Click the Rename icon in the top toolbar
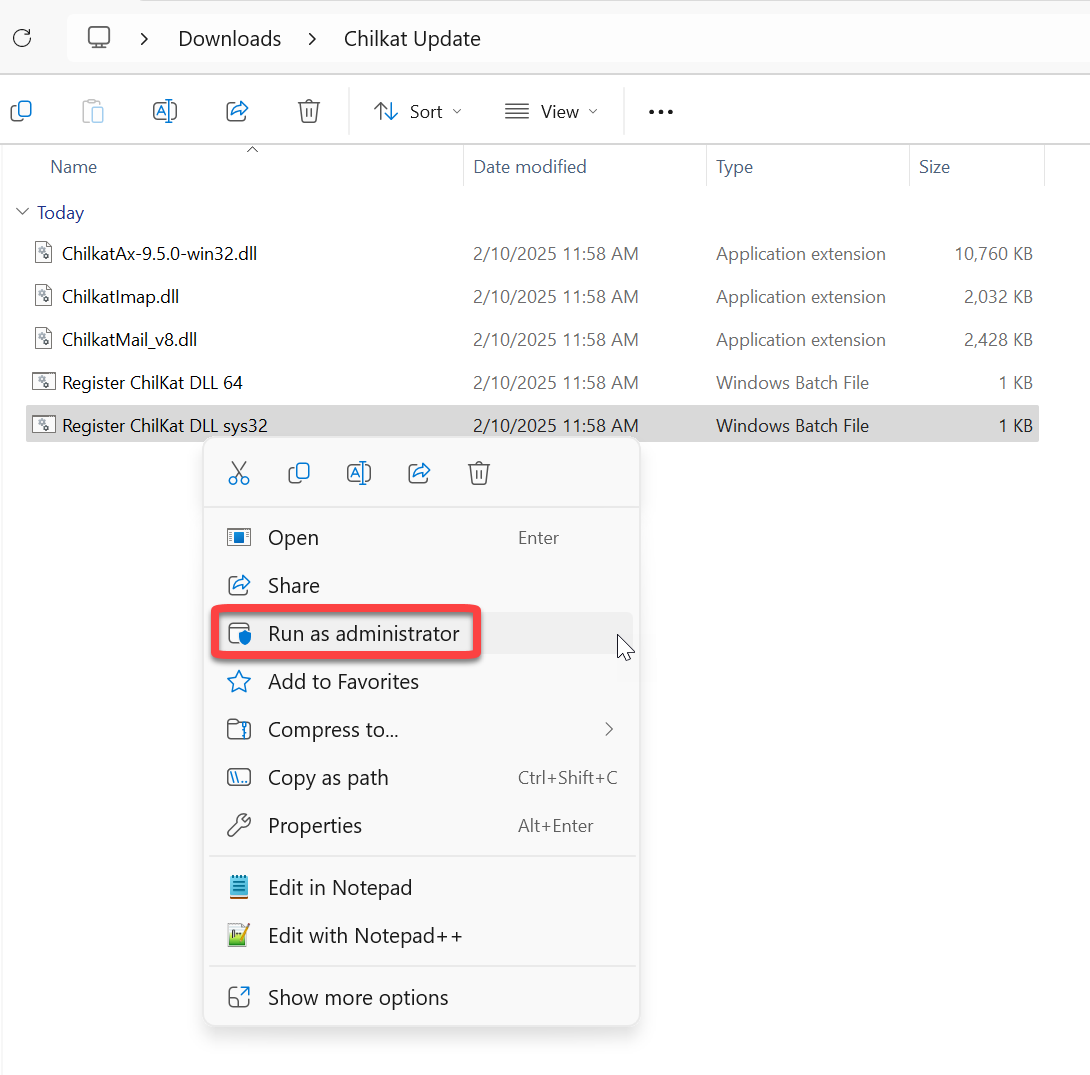 (x=165, y=111)
